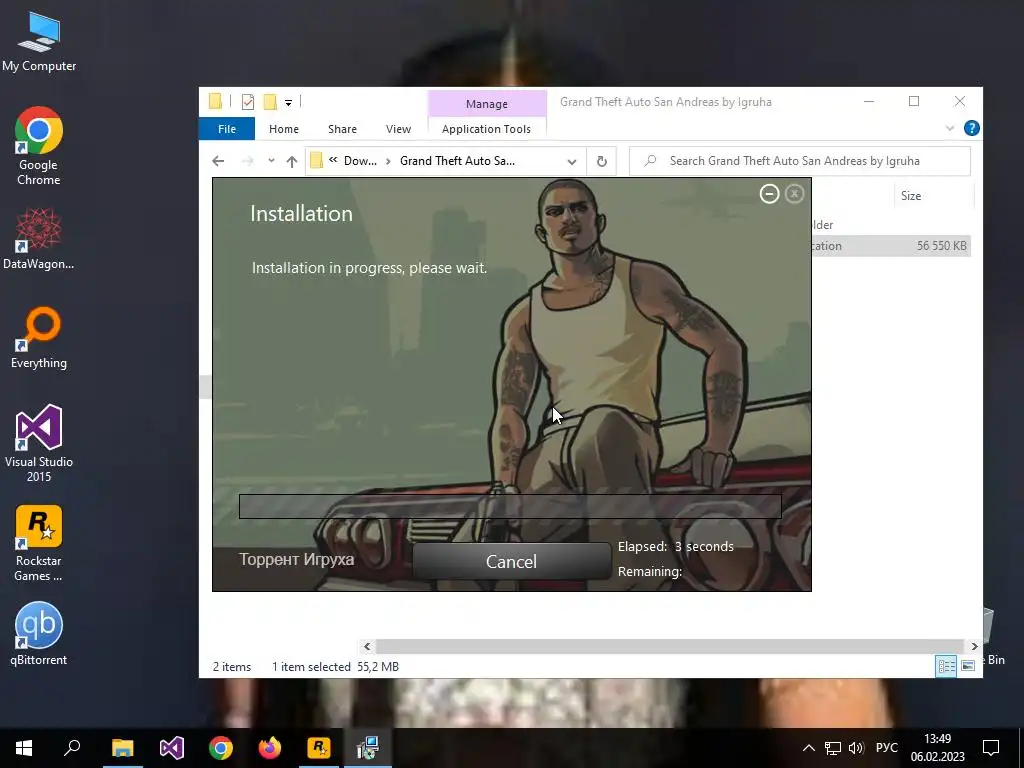Screen dimensions: 1024x768
Task: Open the File menu in Explorer
Action: coord(227,129)
